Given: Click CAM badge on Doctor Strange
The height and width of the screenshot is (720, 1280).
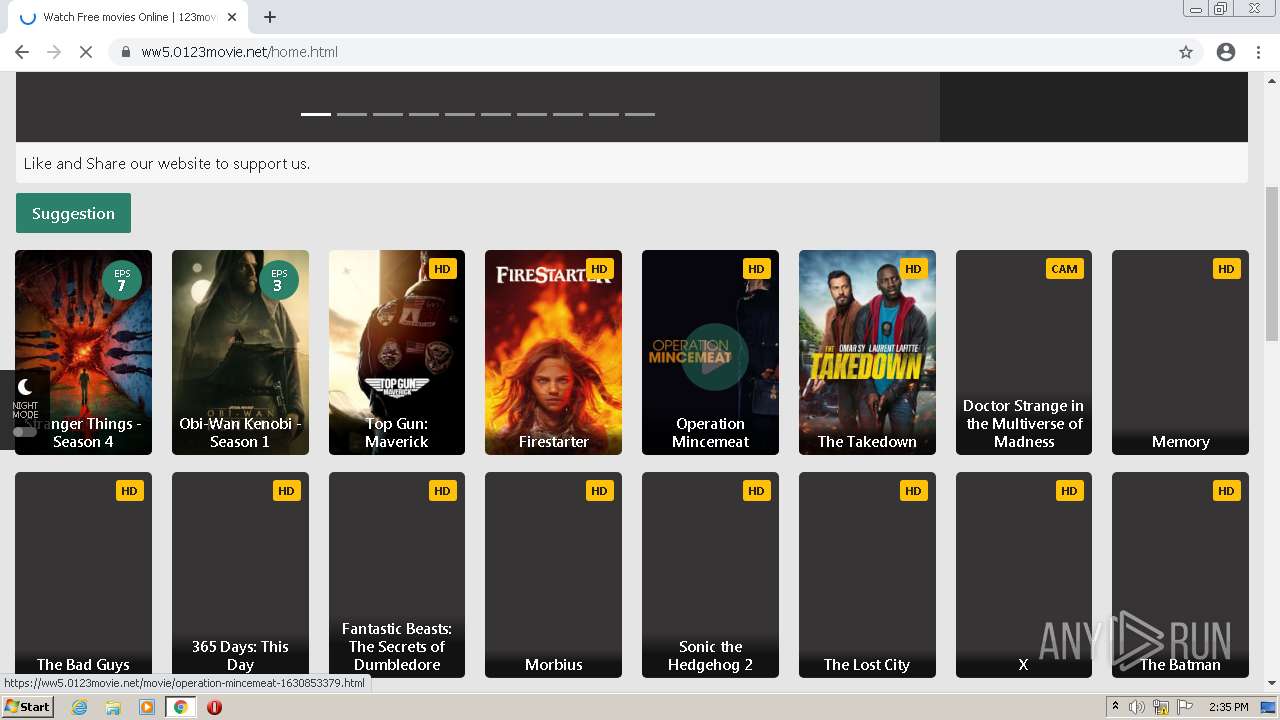Looking at the screenshot, I should [x=1064, y=269].
